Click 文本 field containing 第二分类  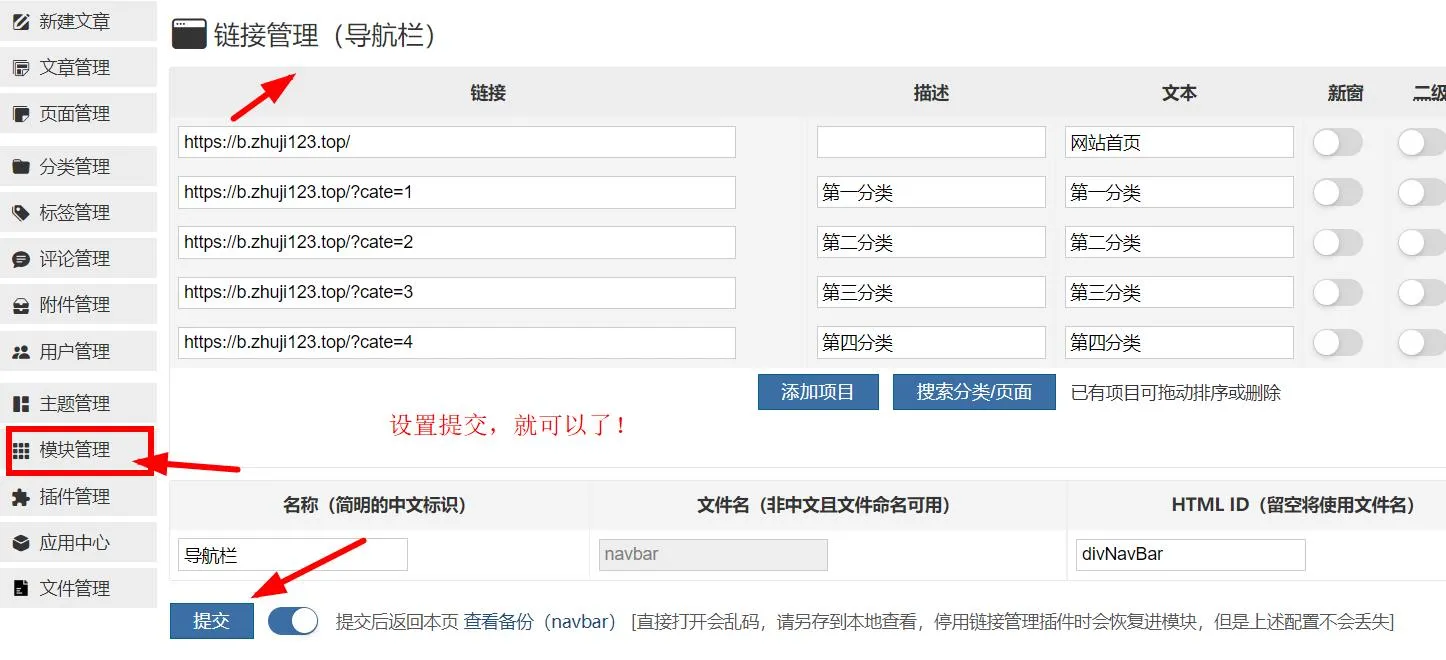1179,242
